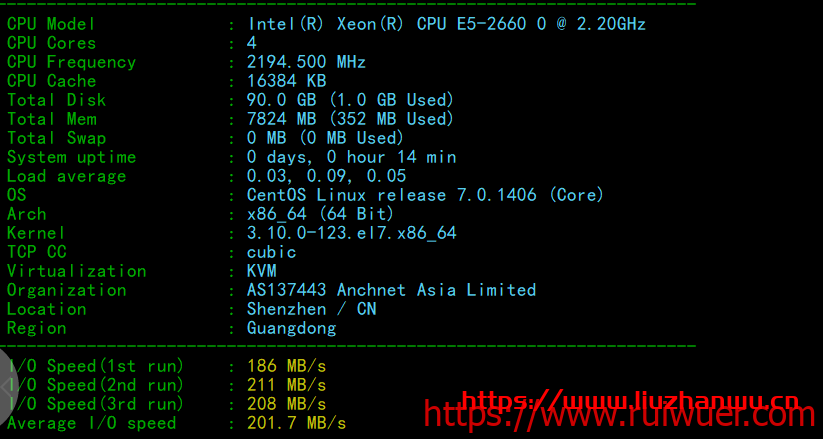Click the Guangdong region value

291,328
